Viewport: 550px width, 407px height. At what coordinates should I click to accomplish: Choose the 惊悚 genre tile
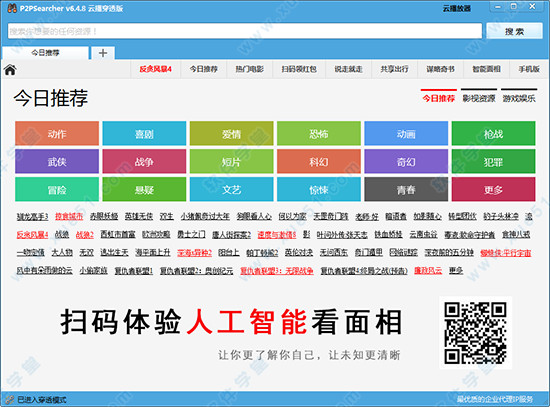point(319,189)
